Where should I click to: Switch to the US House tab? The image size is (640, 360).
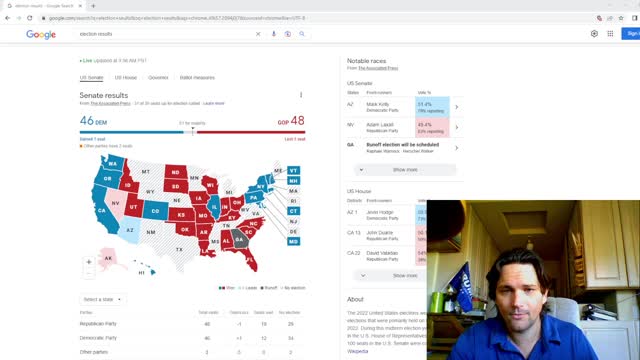pyautogui.click(x=126, y=78)
